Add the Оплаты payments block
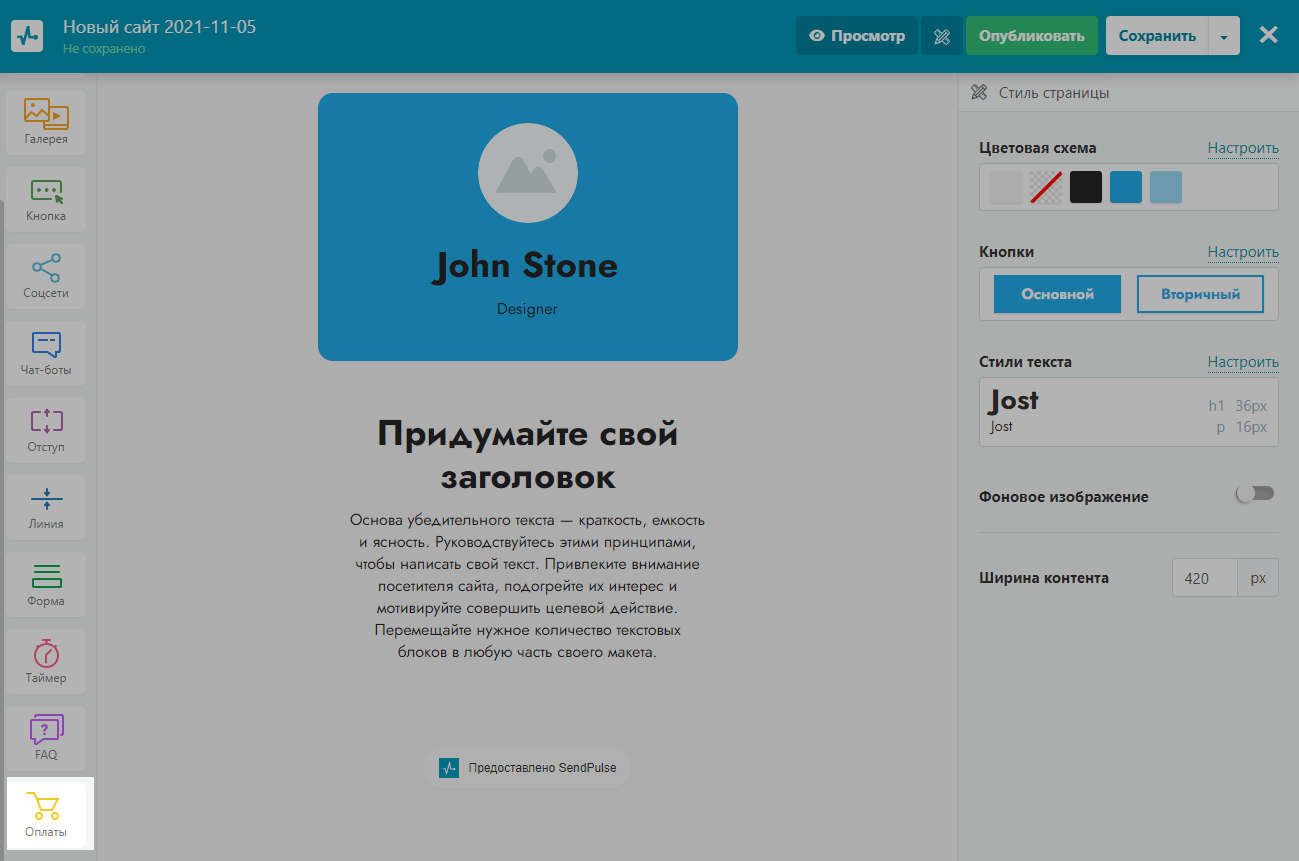 point(46,816)
